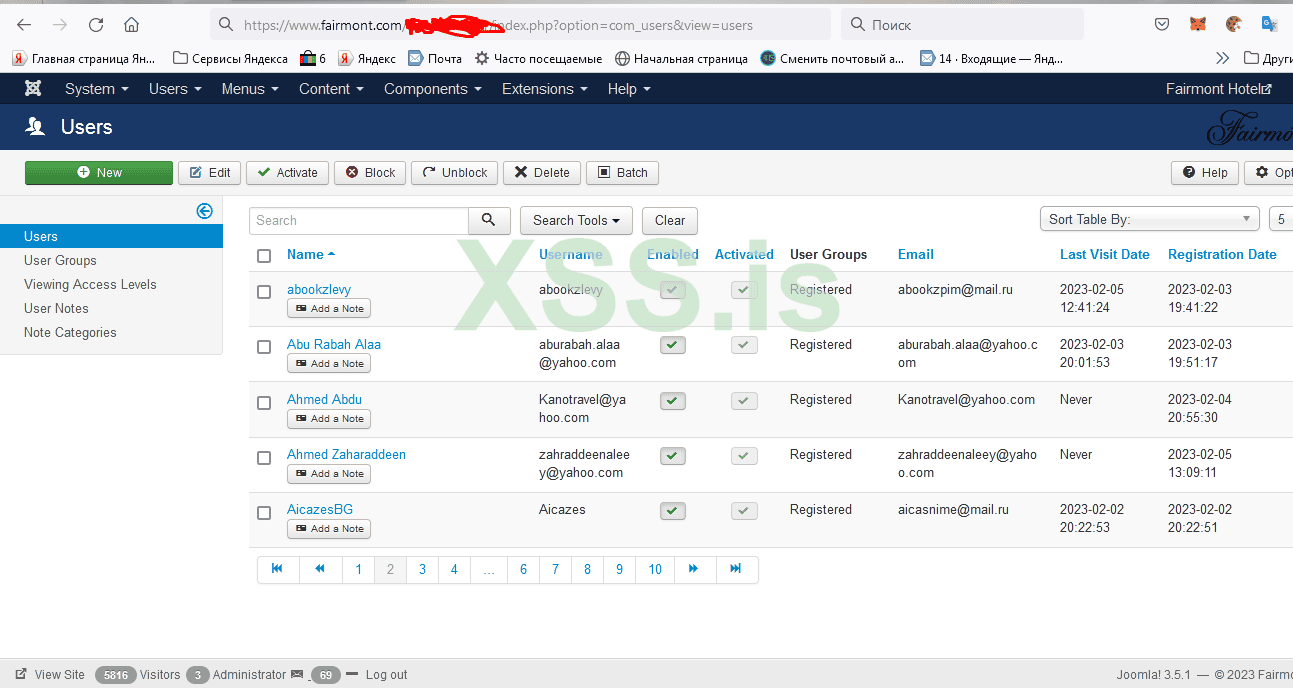
Task: Reload the page in the browser
Action: tap(96, 25)
